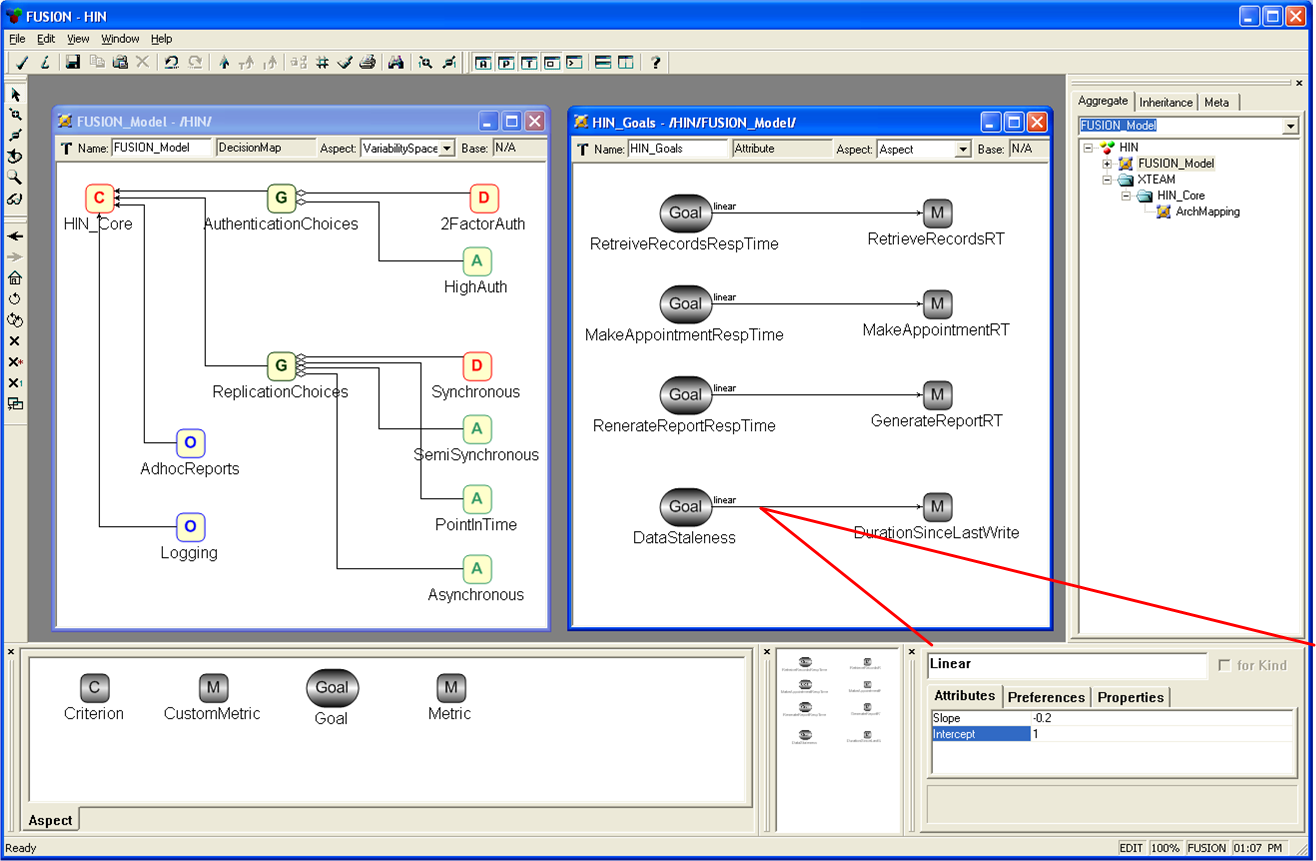This screenshot has width=1316, height=861.
Task: Click the Save floppy disk toolbar icon
Action: [72, 62]
